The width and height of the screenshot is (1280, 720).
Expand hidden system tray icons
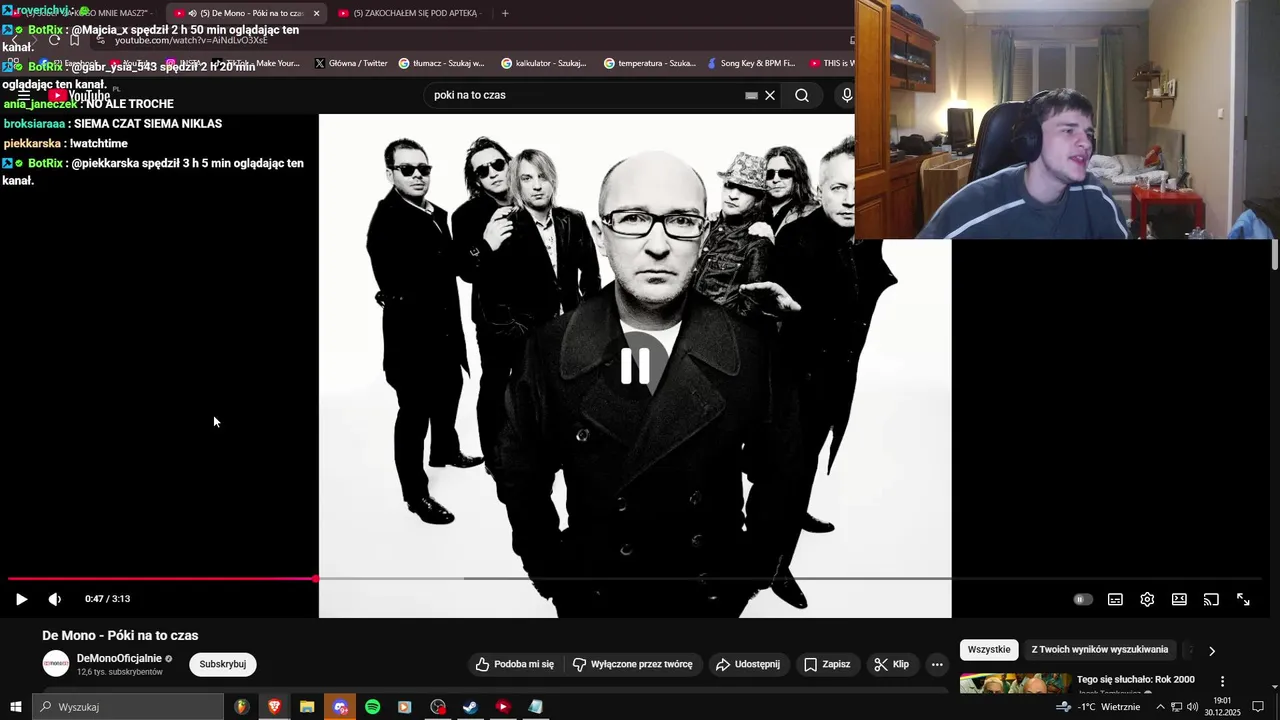click(1160, 707)
